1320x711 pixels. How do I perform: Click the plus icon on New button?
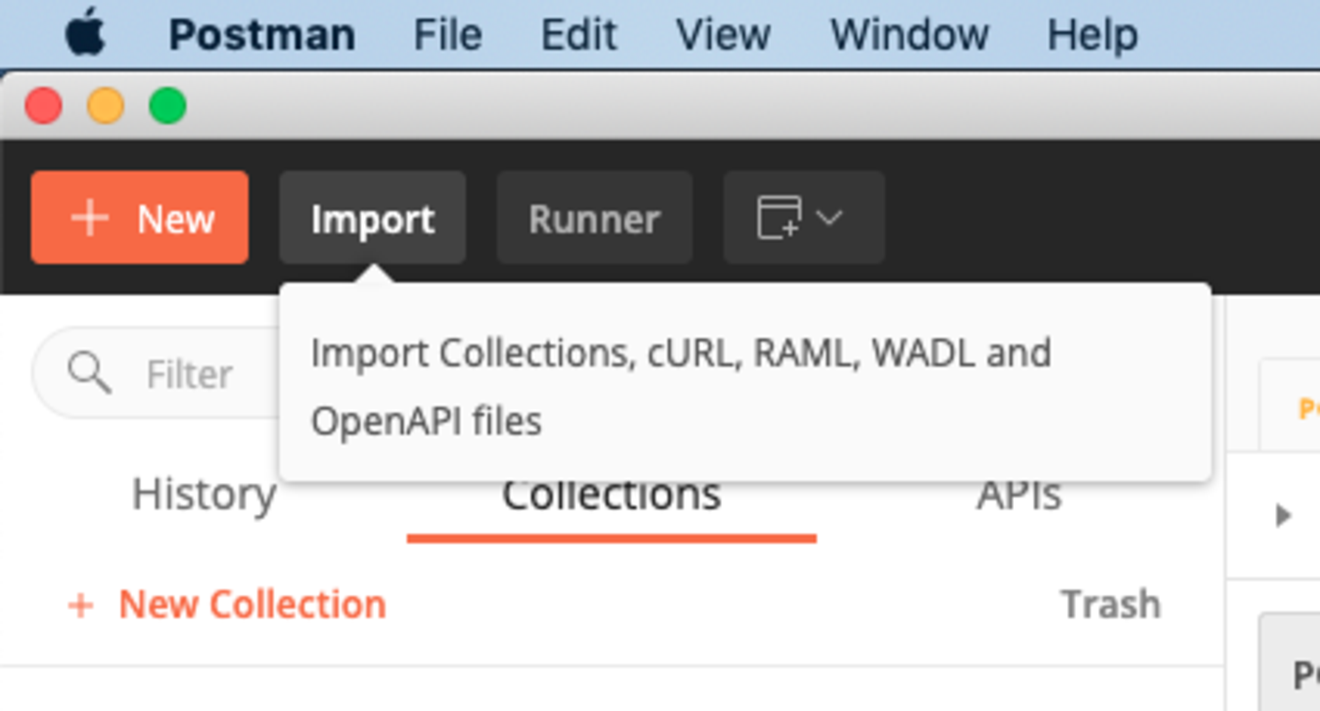coord(90,218)
